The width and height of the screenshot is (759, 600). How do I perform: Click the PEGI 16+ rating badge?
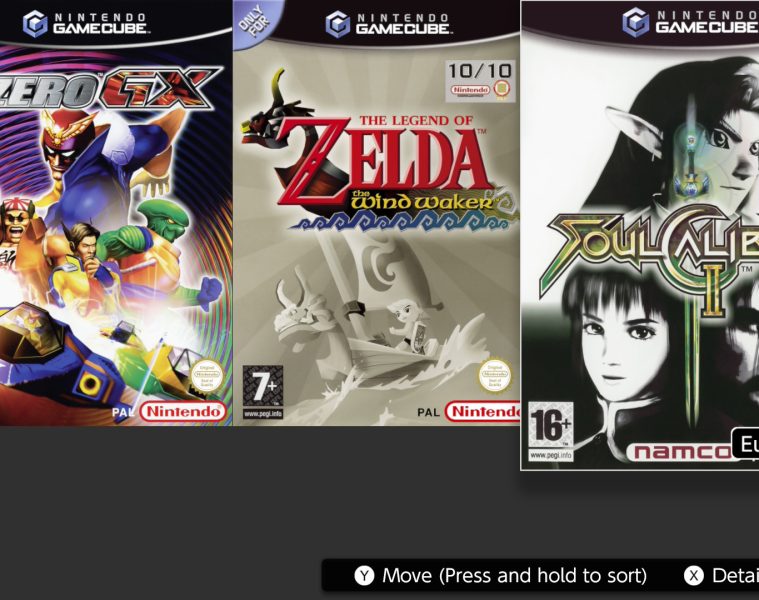pyautogui.click(x=551, y=432)
